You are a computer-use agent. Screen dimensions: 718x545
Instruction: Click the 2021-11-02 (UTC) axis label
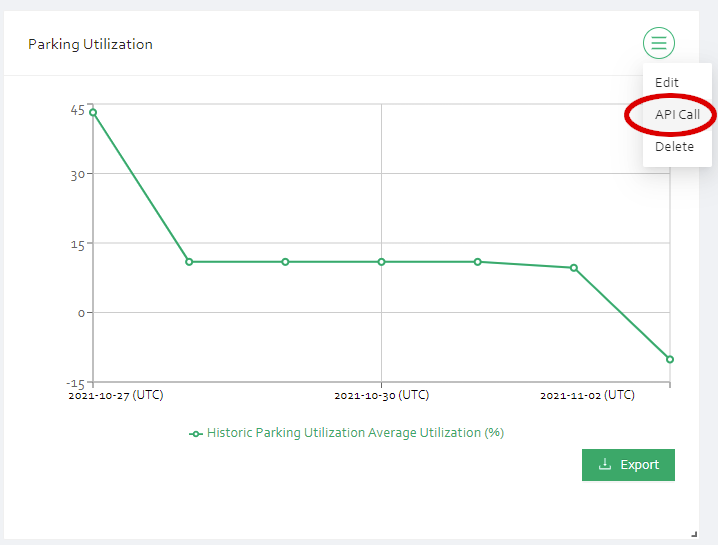(587, 395)
